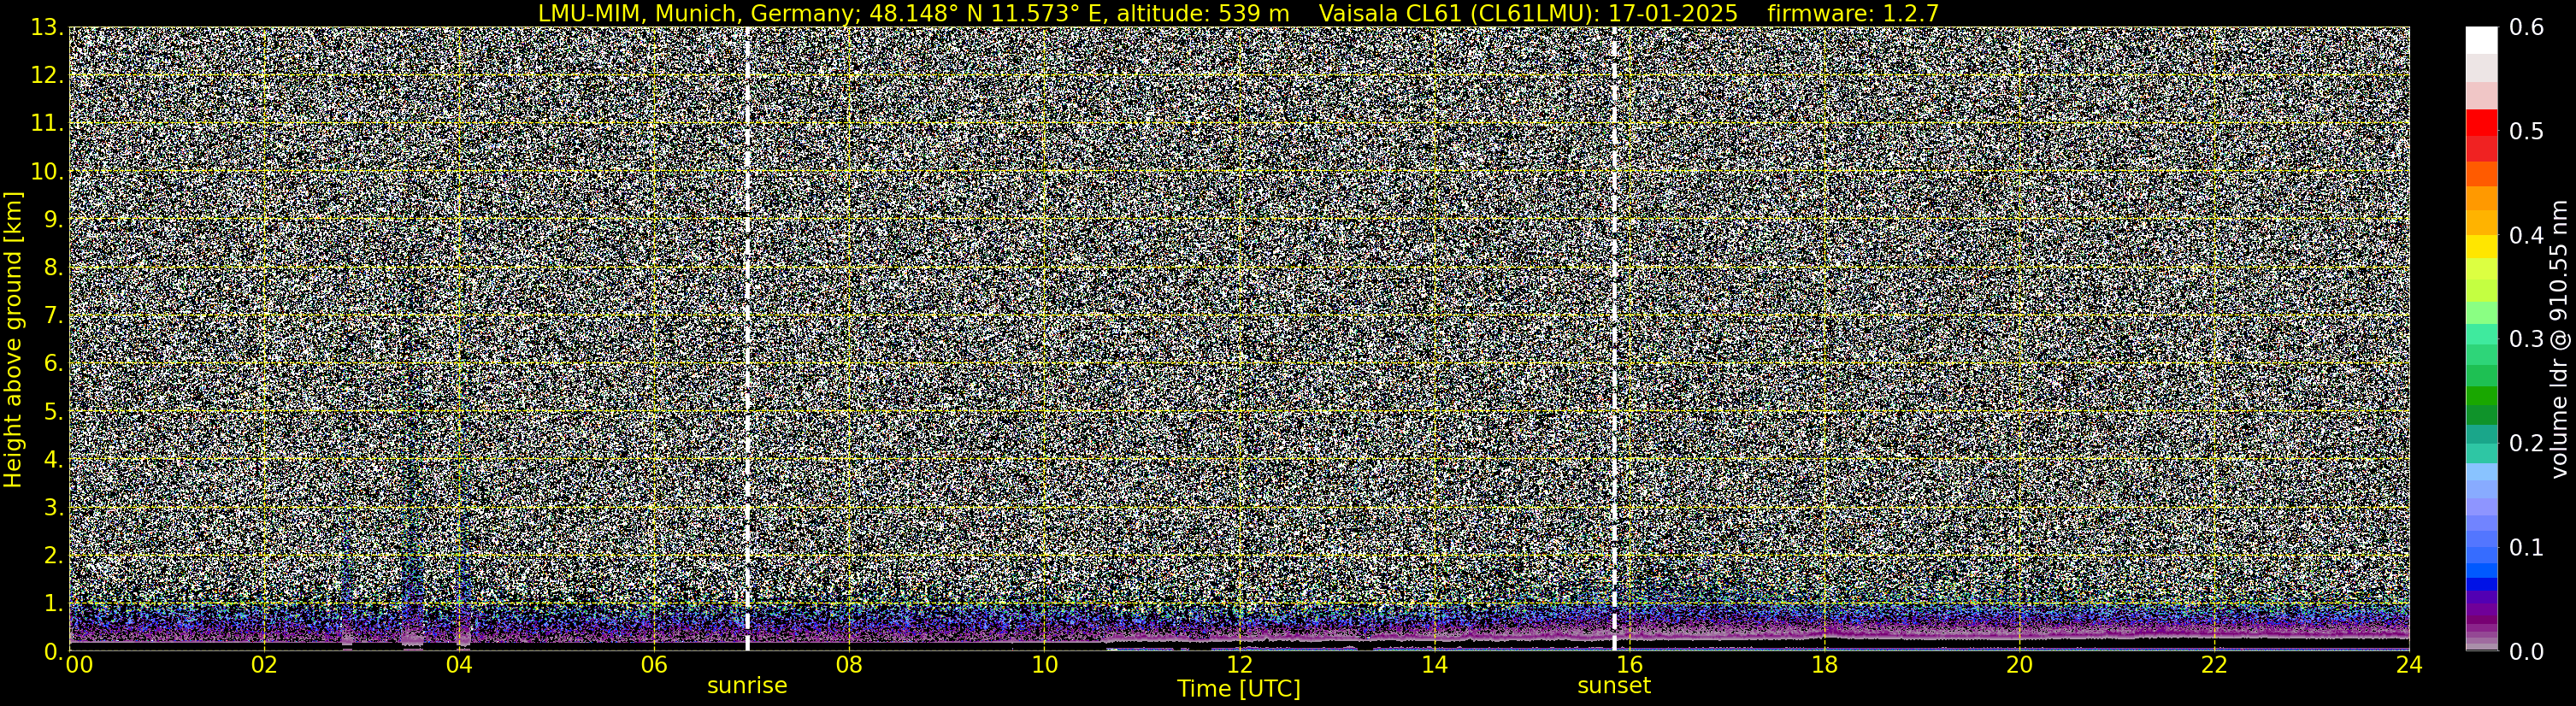Image resolution: width=2576 pixels, height=706 pixels.
Task: Click the time axis tick label '20'
Action: tap(2019, 666)
